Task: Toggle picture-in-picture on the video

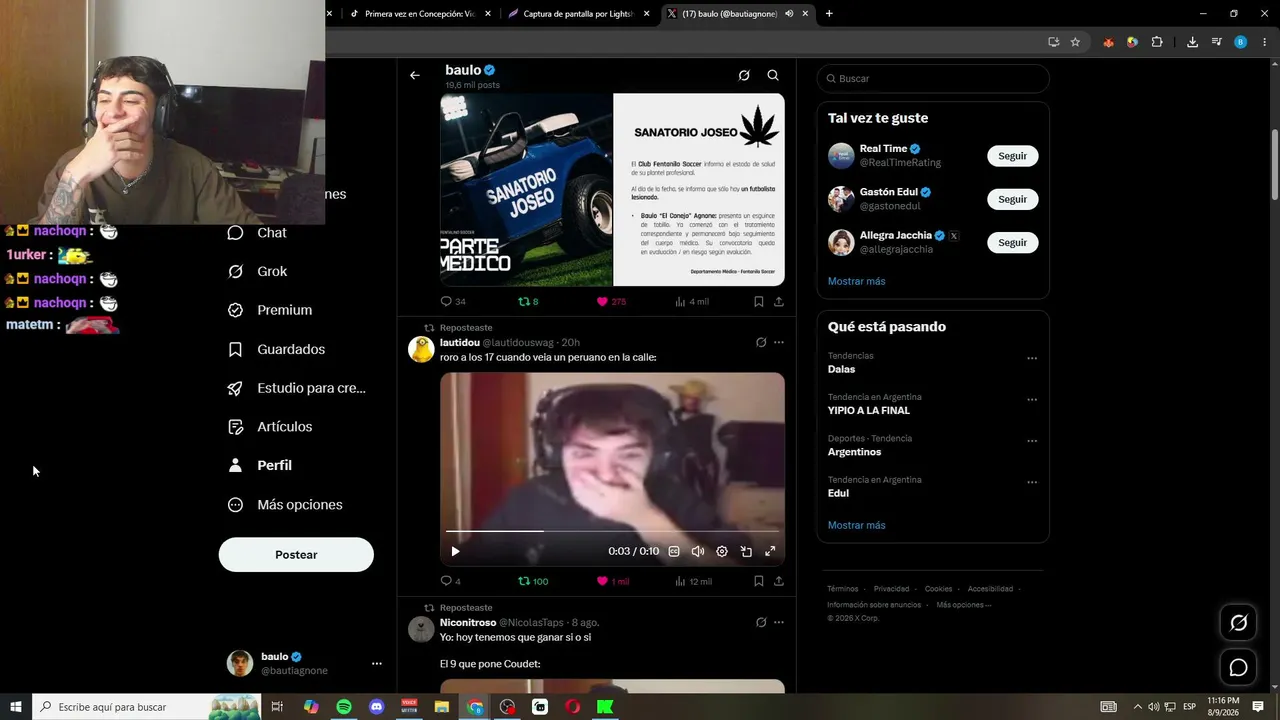Action: (x=746, y=551)
